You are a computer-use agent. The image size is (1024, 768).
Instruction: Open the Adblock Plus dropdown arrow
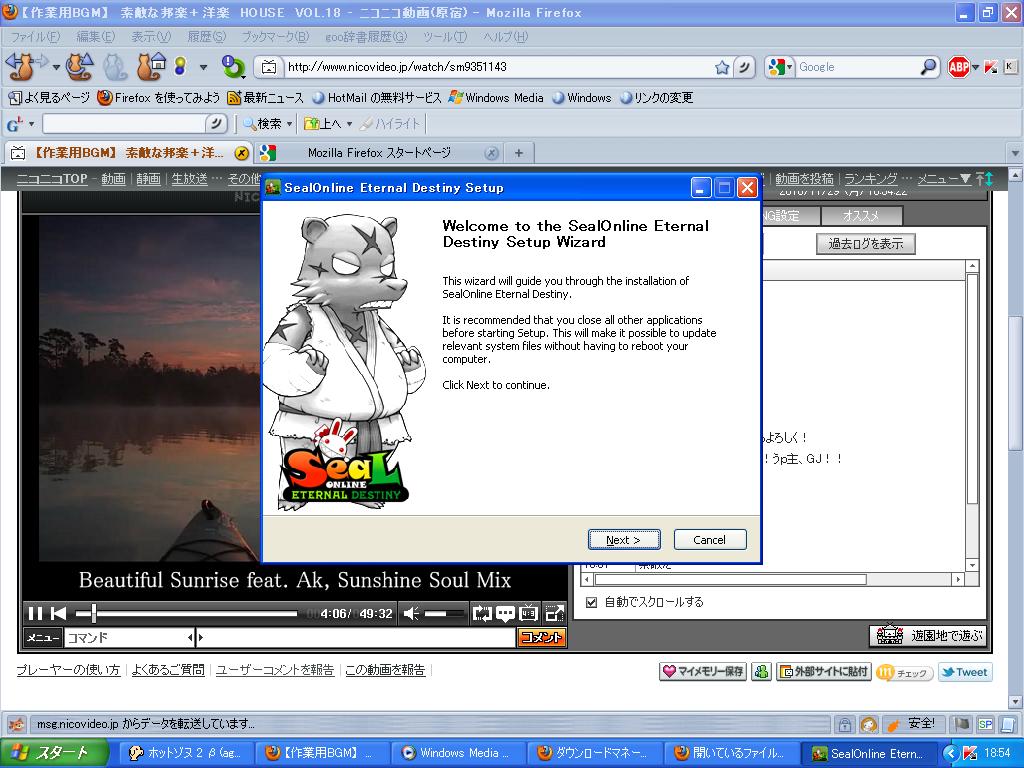[x=976, y=67]
